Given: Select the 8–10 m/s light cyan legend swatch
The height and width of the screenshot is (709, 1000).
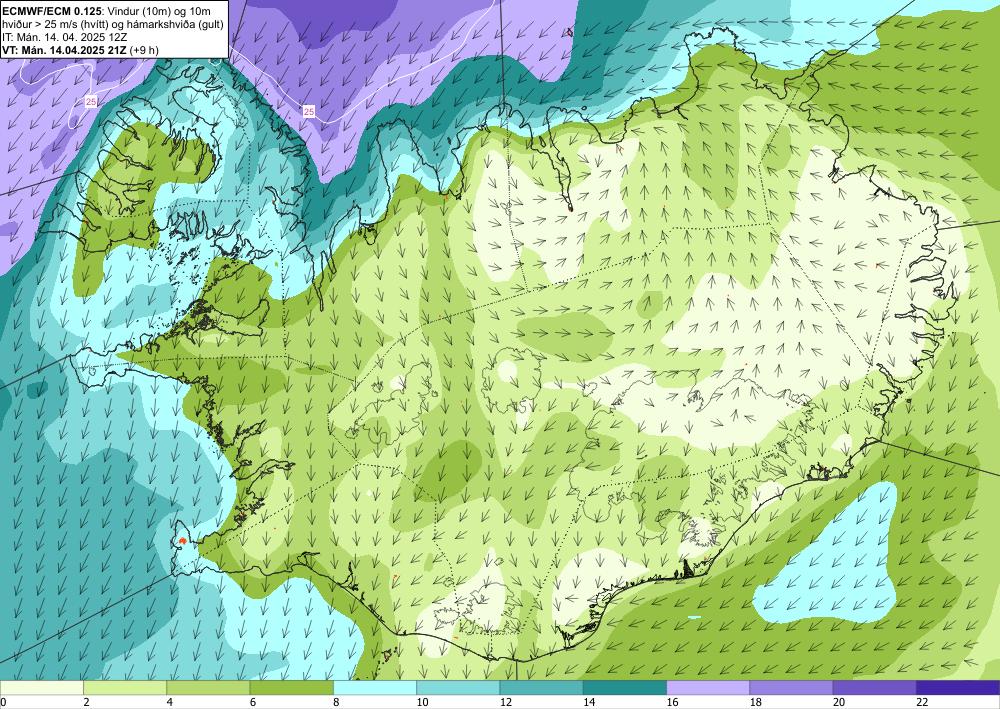Looking at the screenshot, I should point(375,687).
